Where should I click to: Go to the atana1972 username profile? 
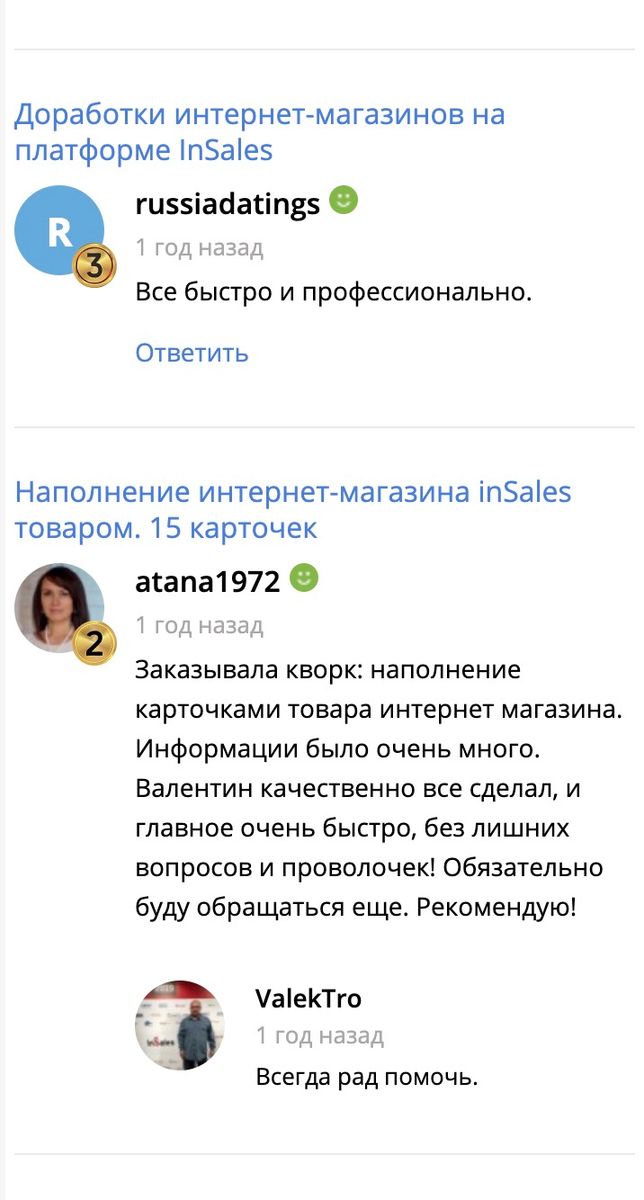coord(207,582)
